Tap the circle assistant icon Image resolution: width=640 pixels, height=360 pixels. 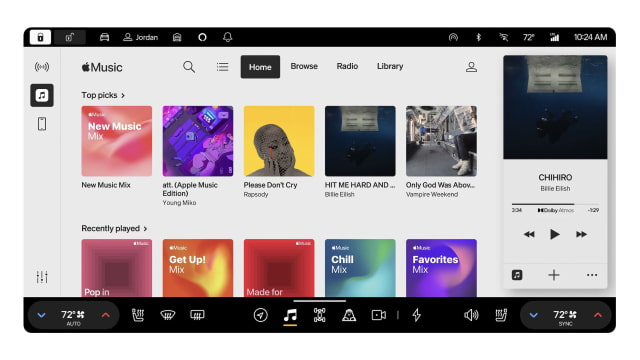[202, 37]
